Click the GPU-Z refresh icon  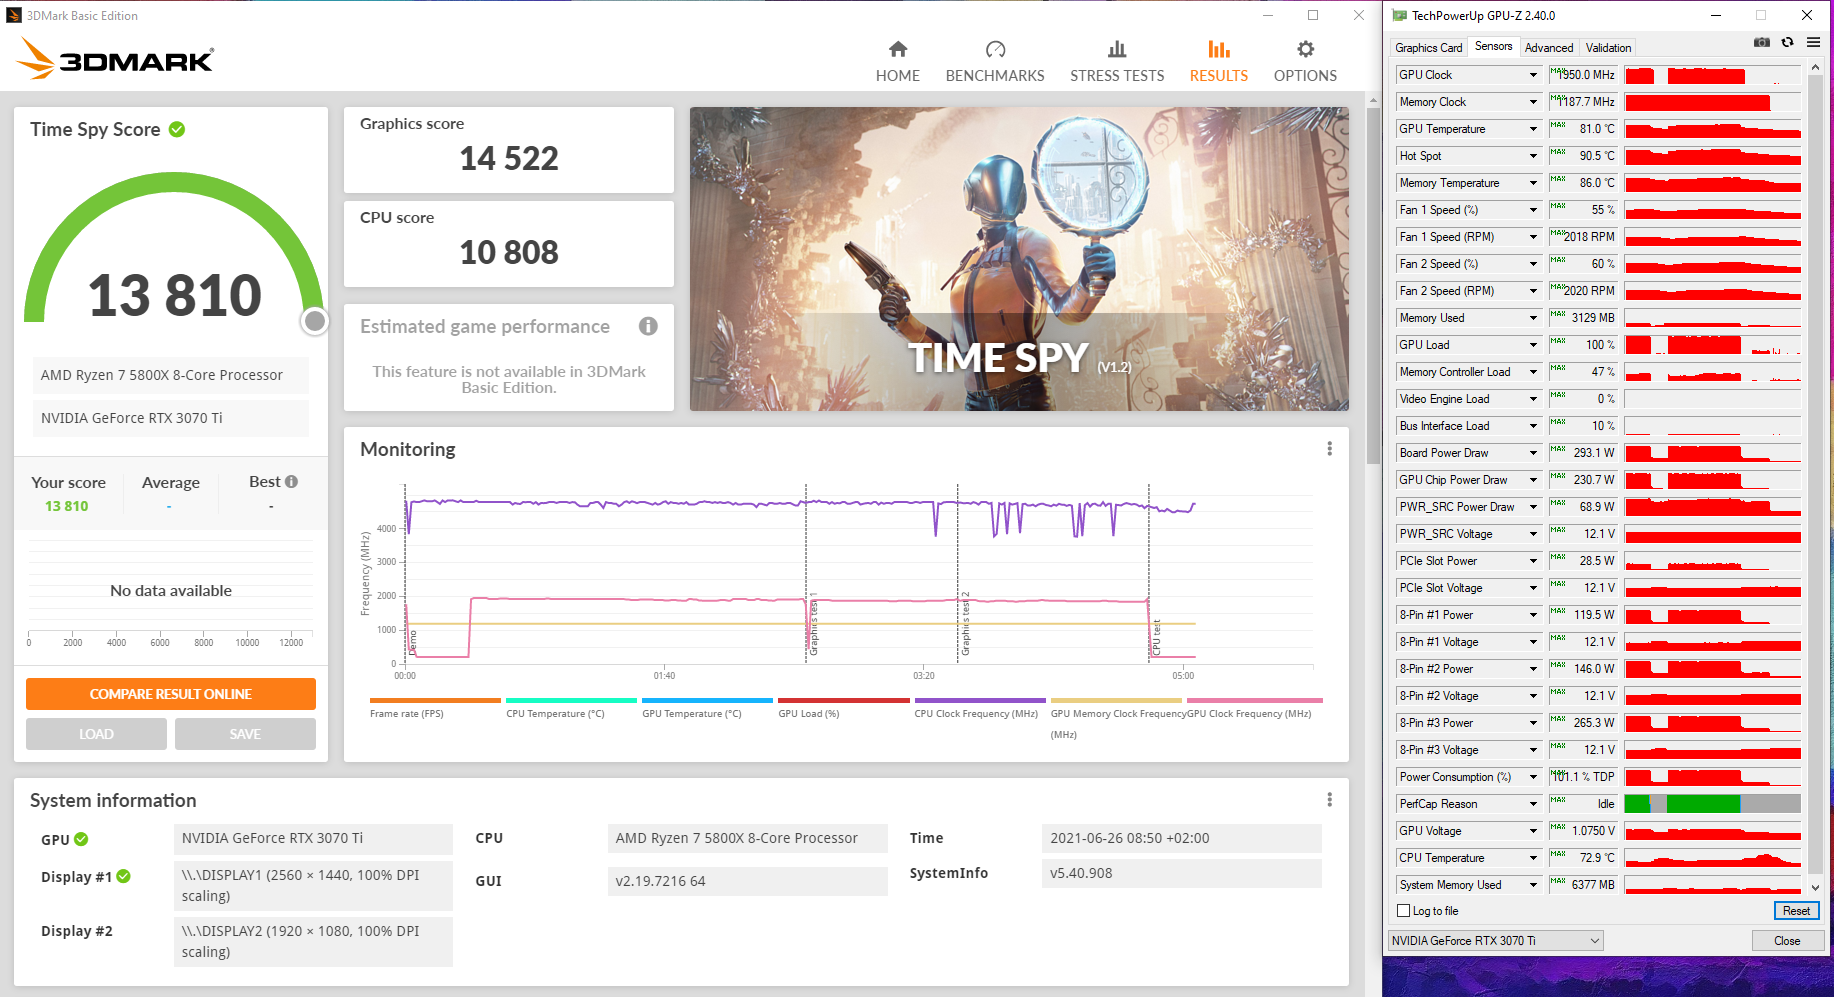point(1787,42)
